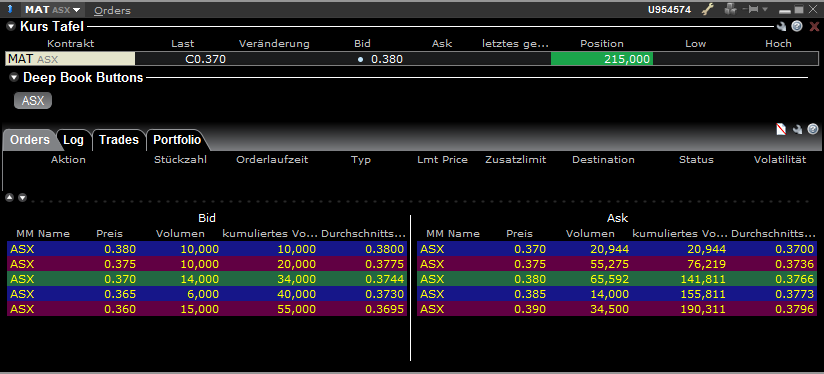Click ask price 0.375 in Ask book
Image resolution: width=824 pixels, height=374 pixels.
click(x=530, y=264)
